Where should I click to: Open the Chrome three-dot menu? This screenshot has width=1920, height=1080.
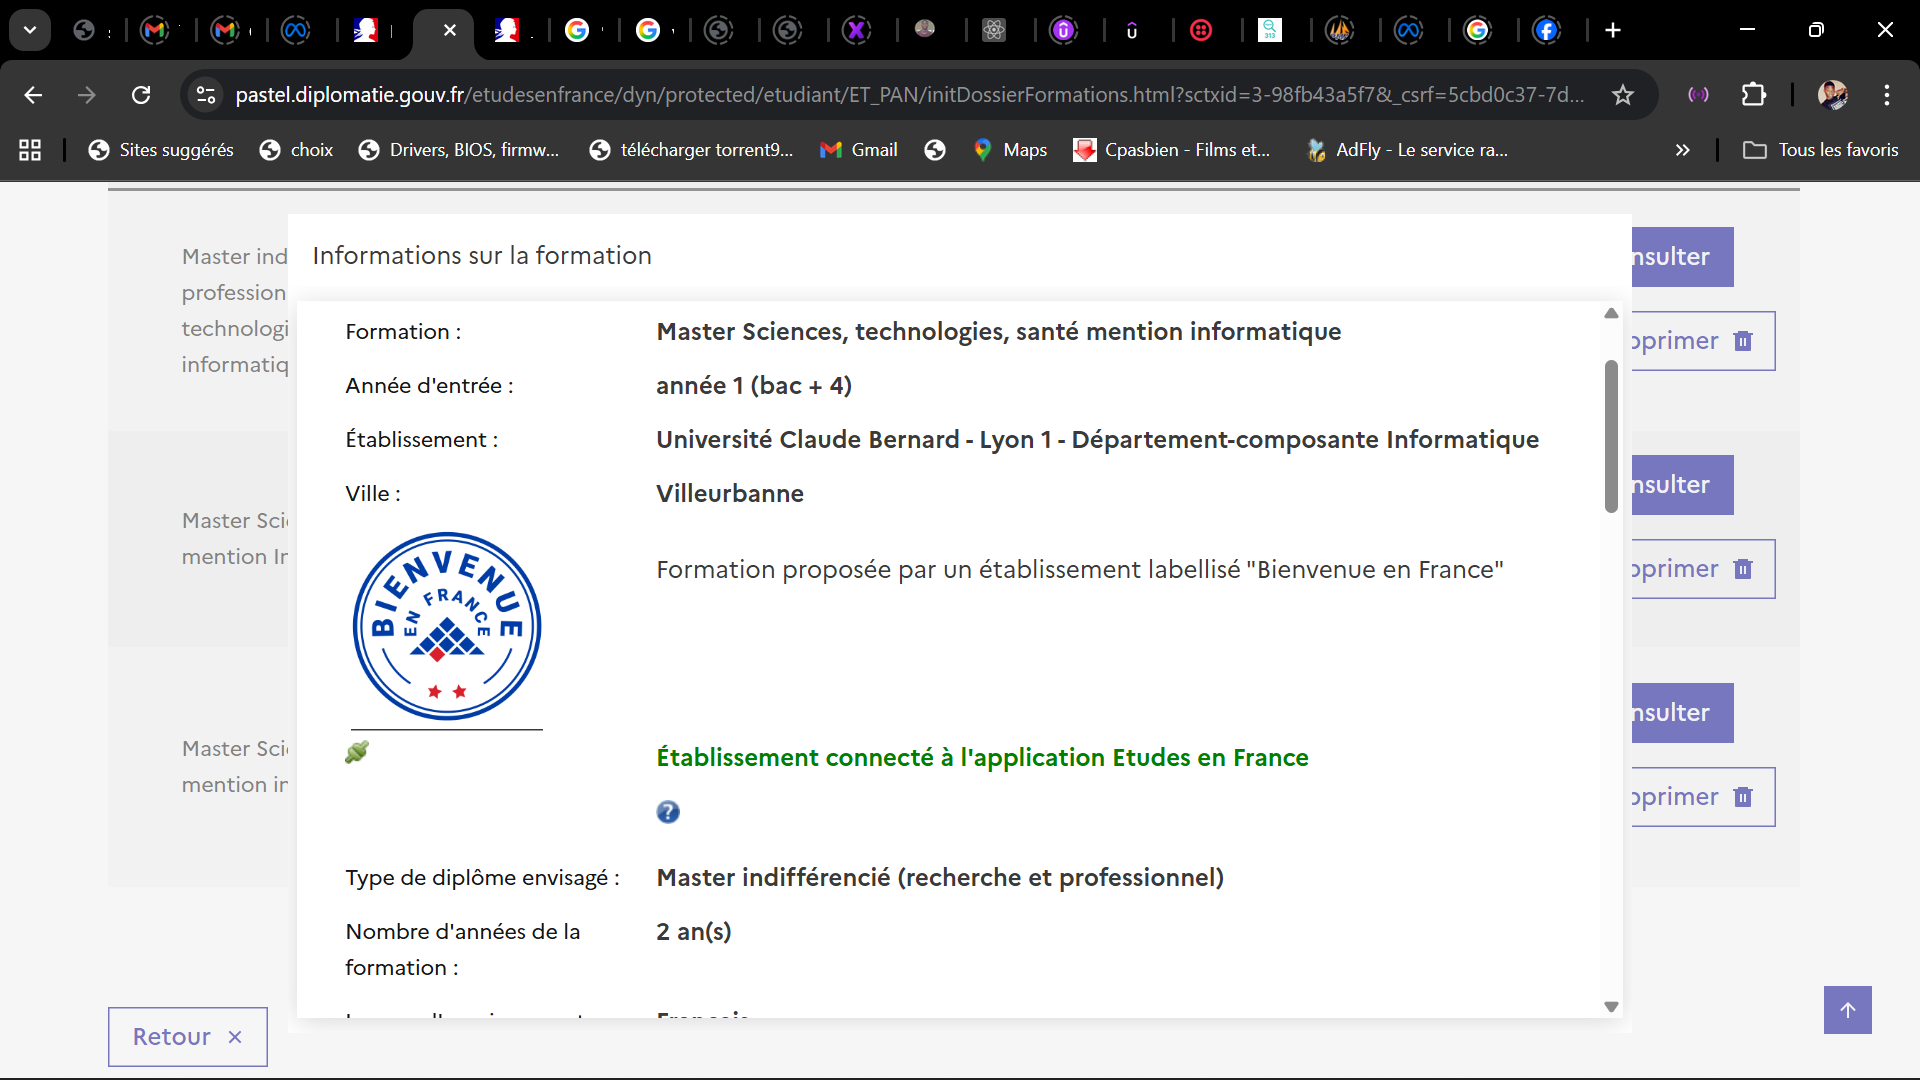tap(1887, 95)
